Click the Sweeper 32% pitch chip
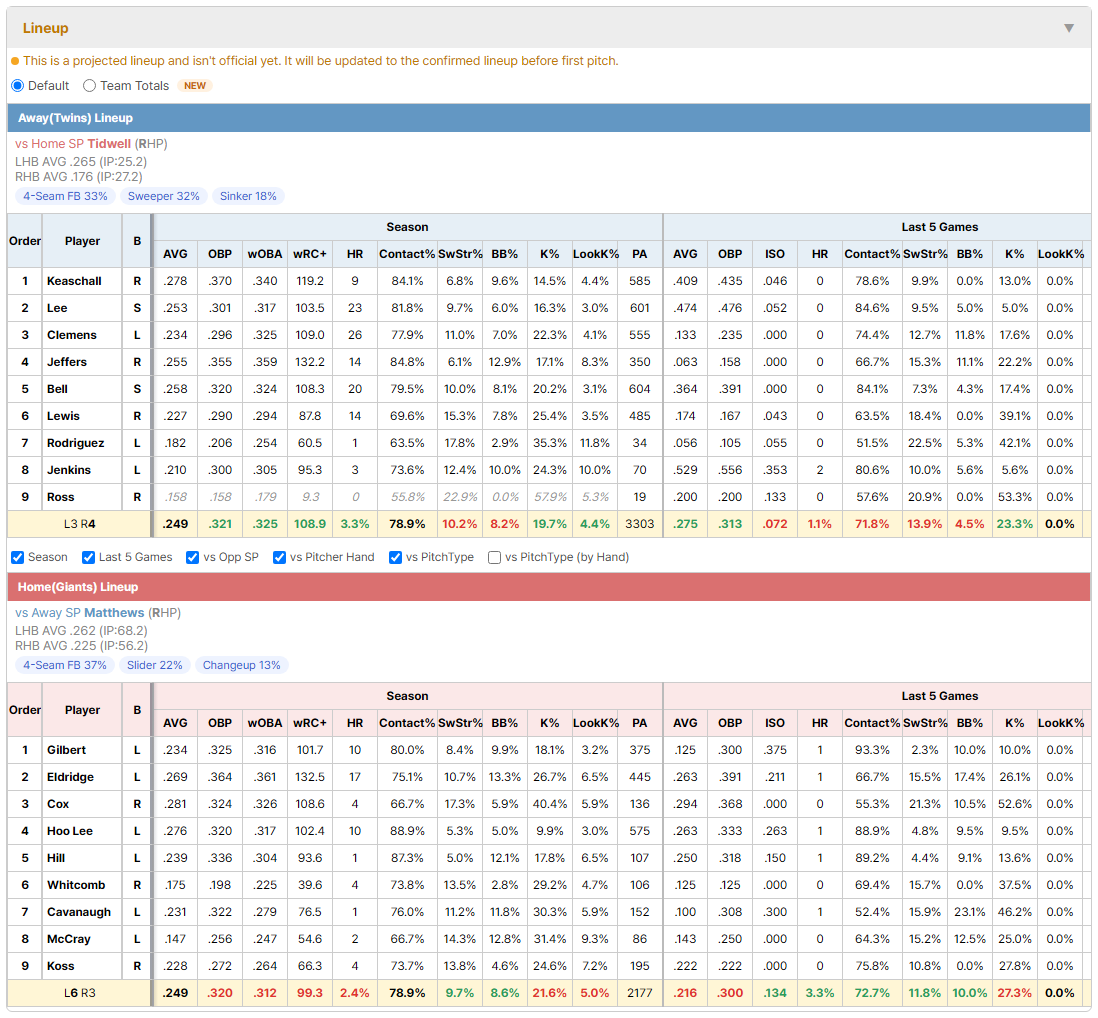The image size is (1098, 1018). (163, 196)
